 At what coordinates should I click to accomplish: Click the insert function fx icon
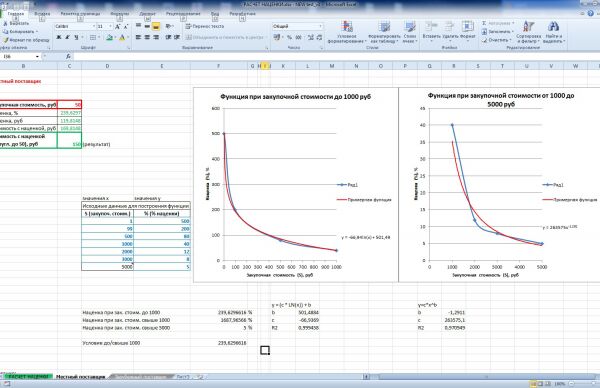coord(68,56)
